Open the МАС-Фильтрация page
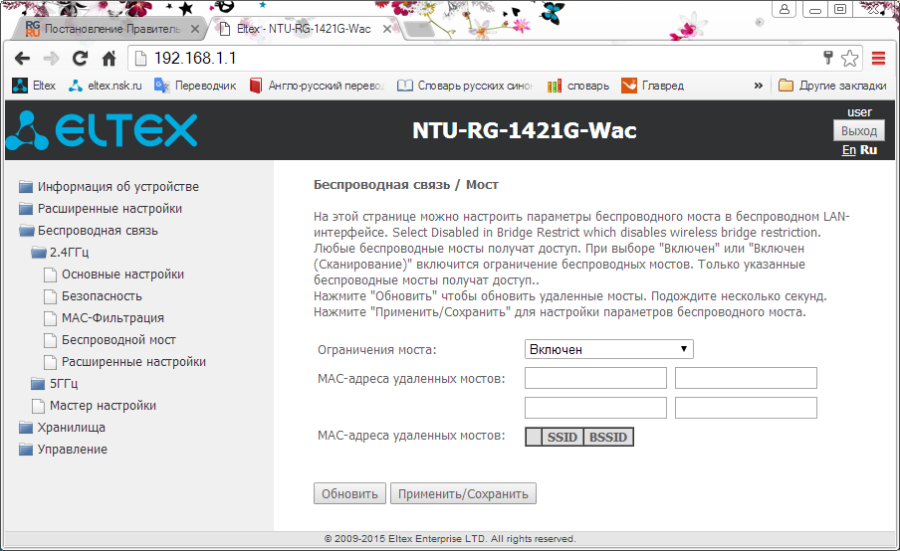 104,318
